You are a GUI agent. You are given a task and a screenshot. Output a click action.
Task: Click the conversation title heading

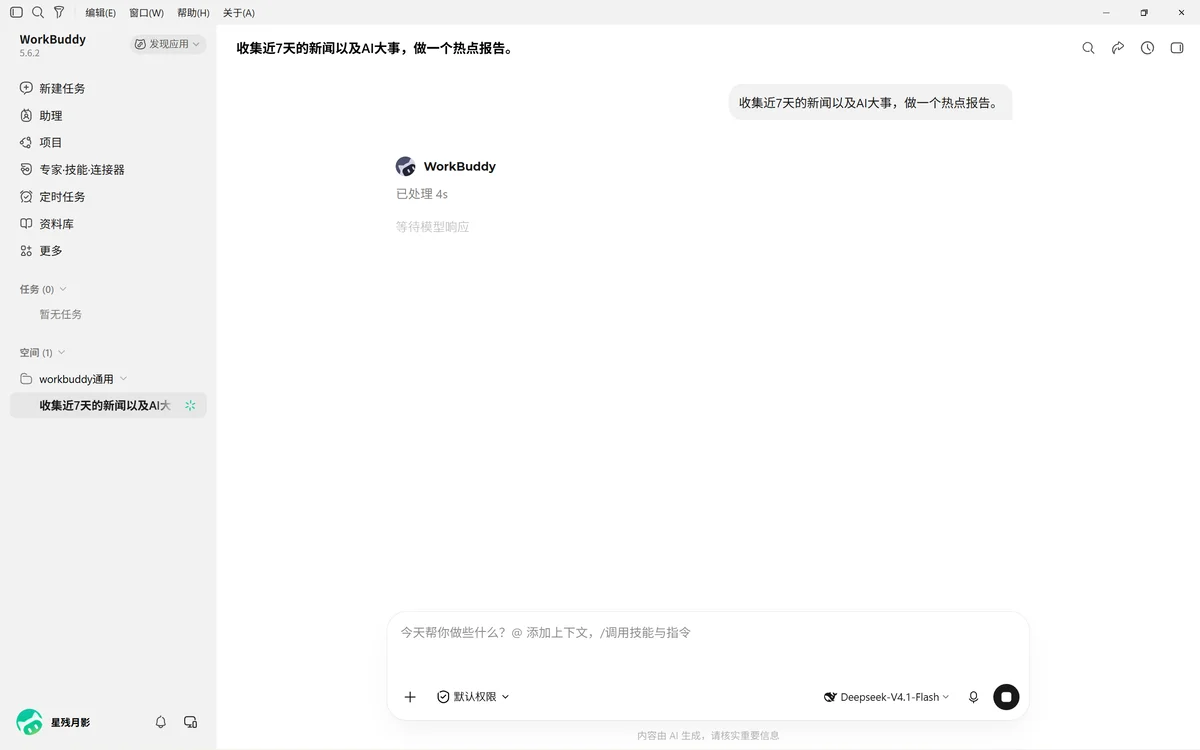point(375,48)
